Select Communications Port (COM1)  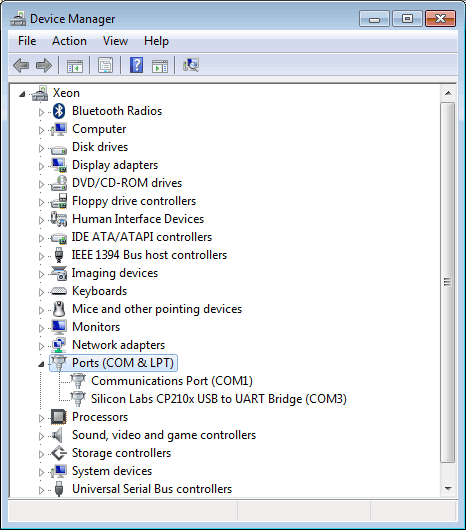pos(172,381)
